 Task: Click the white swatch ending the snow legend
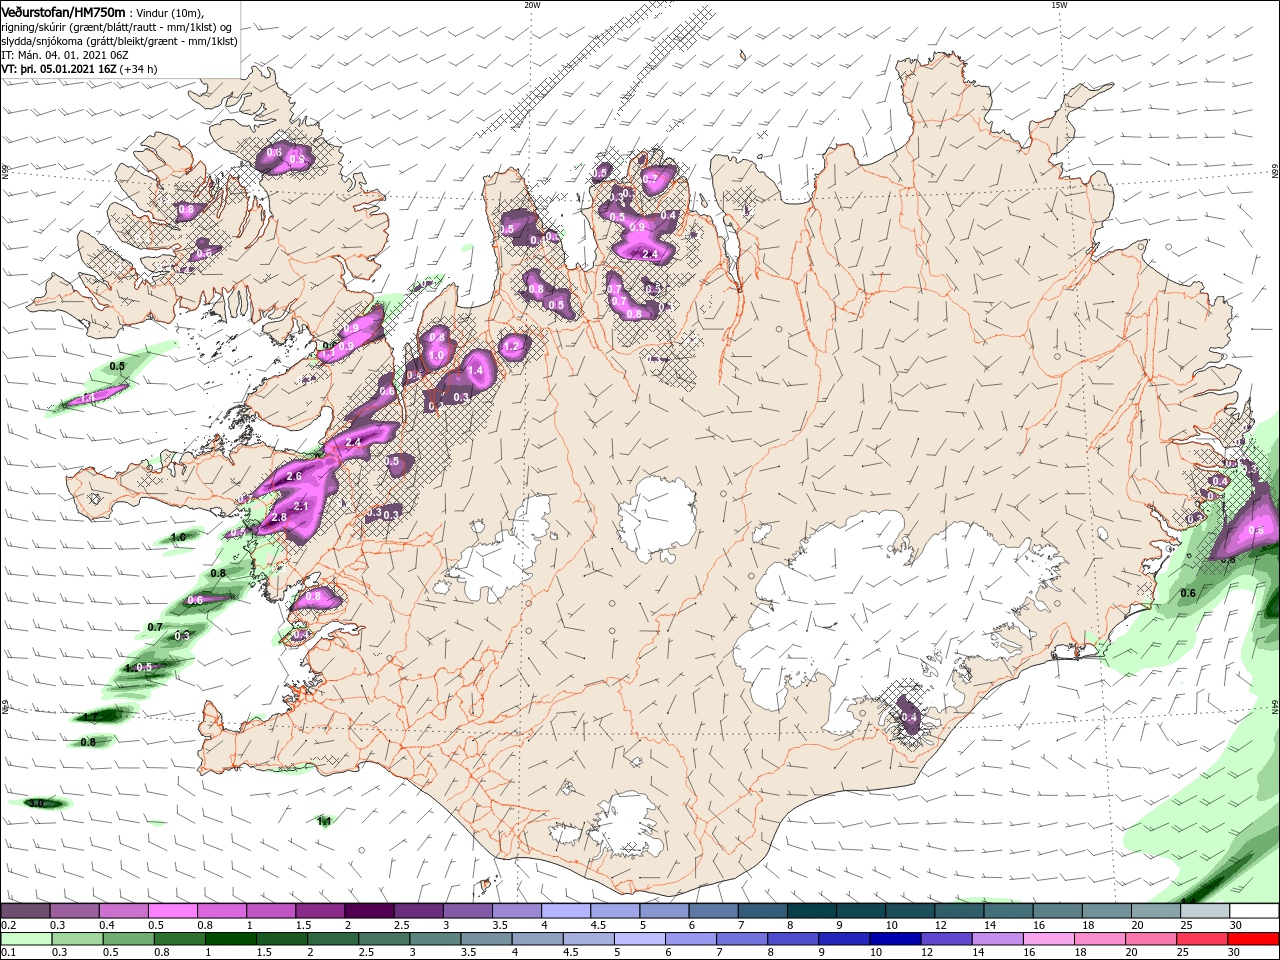[x=1254, y=911]
